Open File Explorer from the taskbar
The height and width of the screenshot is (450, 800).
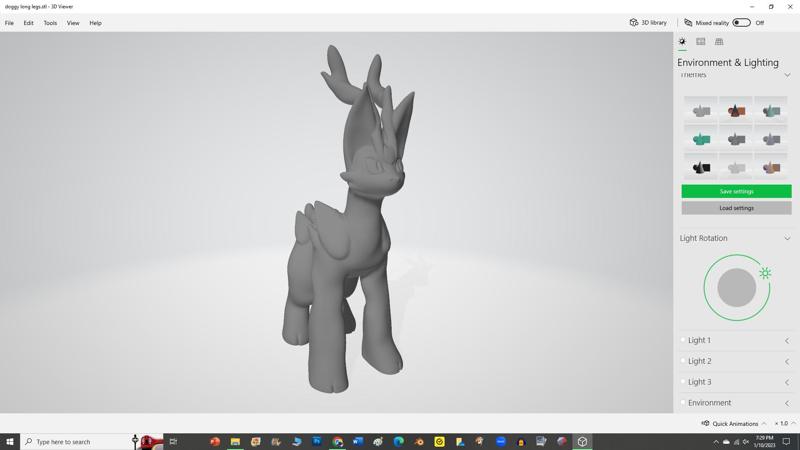pos(235,441)
